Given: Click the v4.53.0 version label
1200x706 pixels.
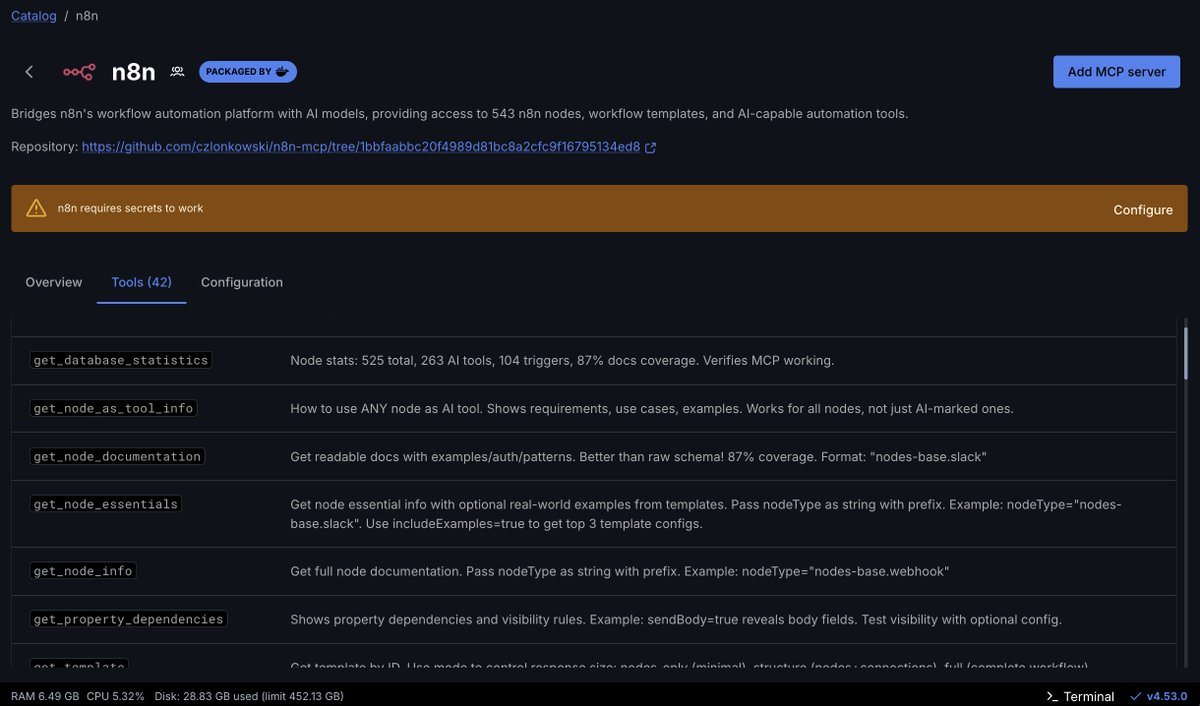Looking at the screenshot, I should [x=1167, y=696].
